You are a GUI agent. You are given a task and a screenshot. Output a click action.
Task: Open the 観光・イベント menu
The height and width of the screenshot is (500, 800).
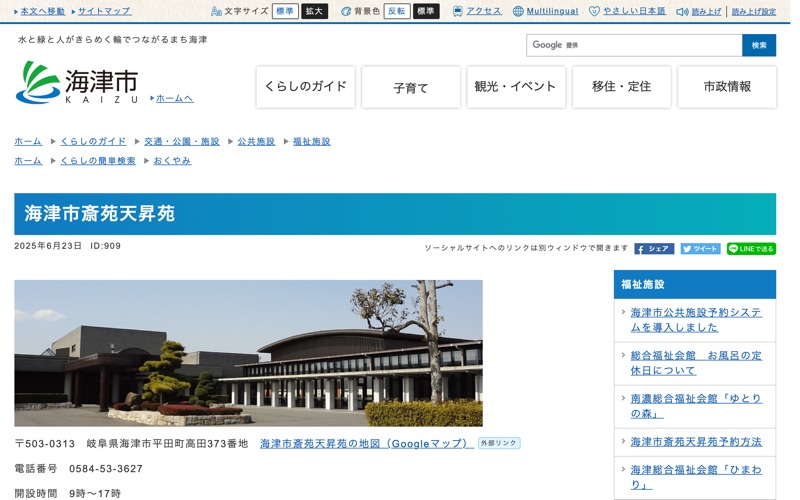[516, 87]
